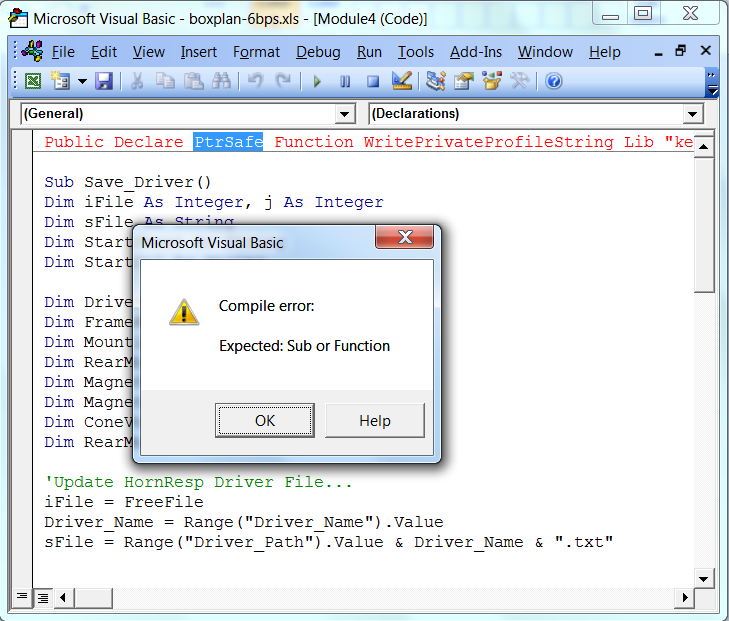Open the File menu

63,52
